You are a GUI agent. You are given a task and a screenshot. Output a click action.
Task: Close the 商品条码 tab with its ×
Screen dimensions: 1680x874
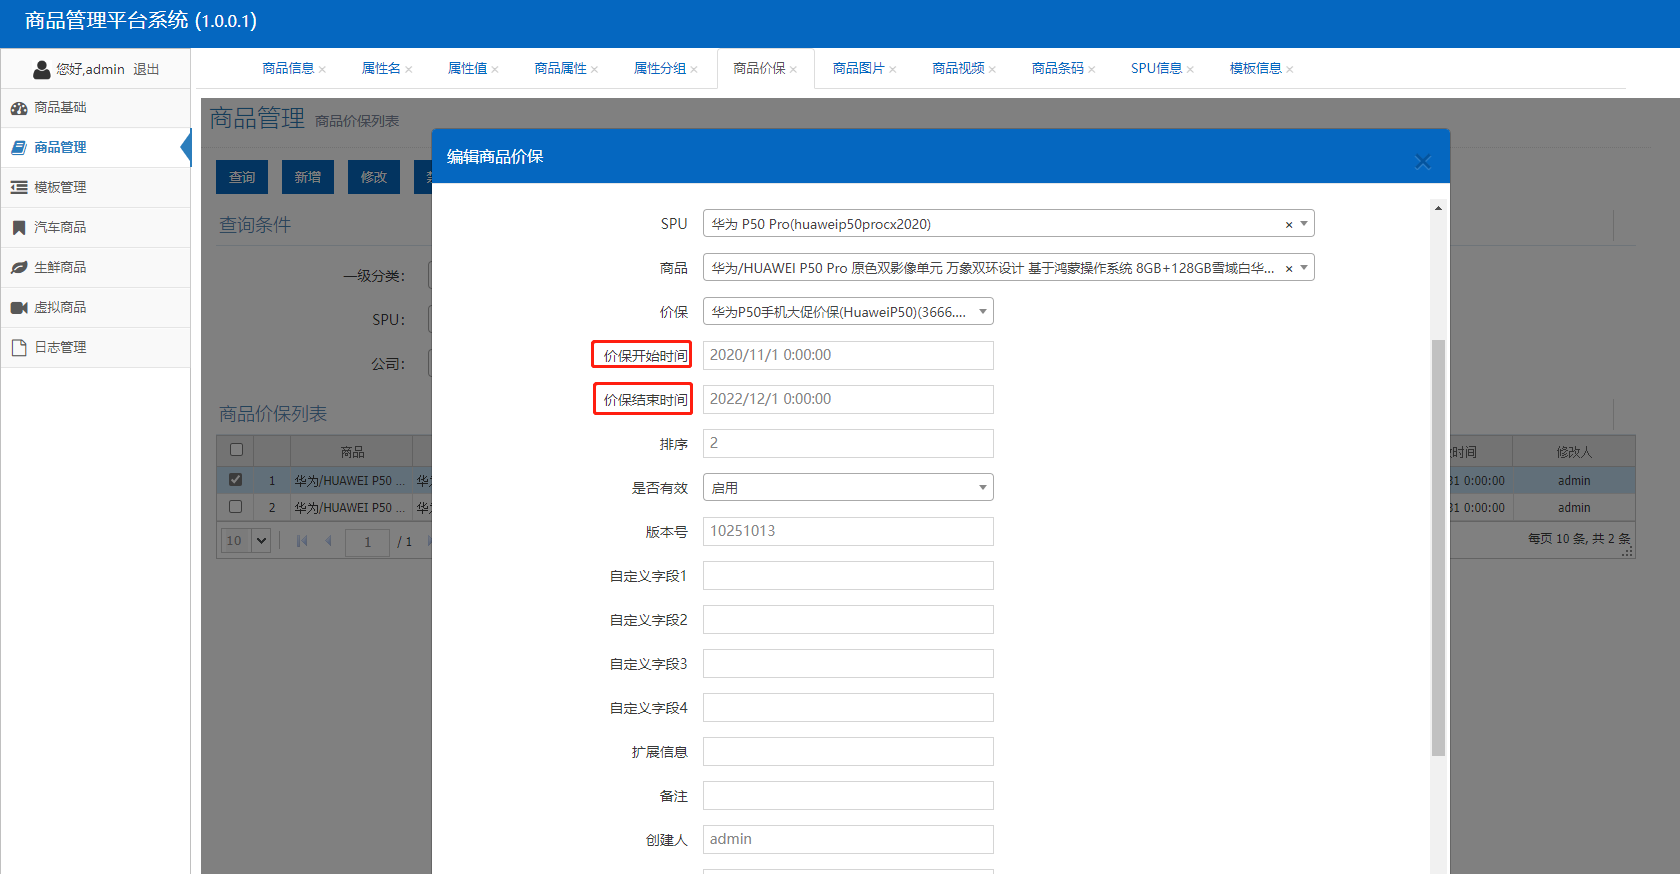(x=1092, y=70)
